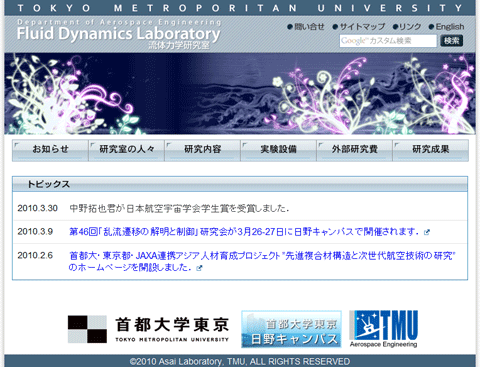Click external link icon after 開設しました
The image size is (480, 367).
pyautogui.click(x=199, y=268)
